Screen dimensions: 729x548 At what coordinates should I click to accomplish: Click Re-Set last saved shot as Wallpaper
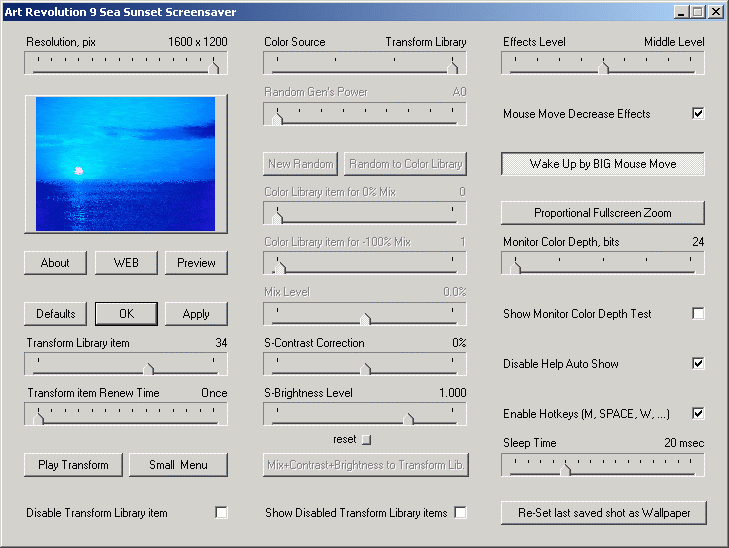(x=604, y=513)
